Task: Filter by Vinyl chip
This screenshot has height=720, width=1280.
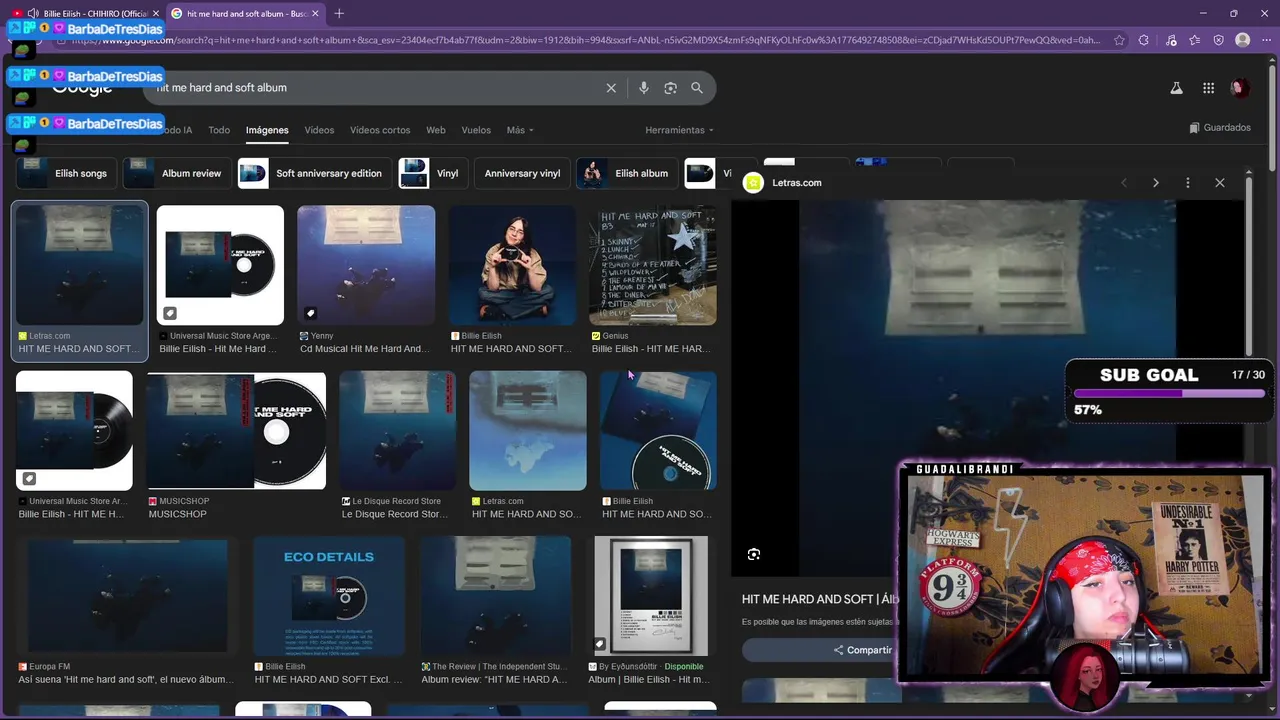Action: 432,173
